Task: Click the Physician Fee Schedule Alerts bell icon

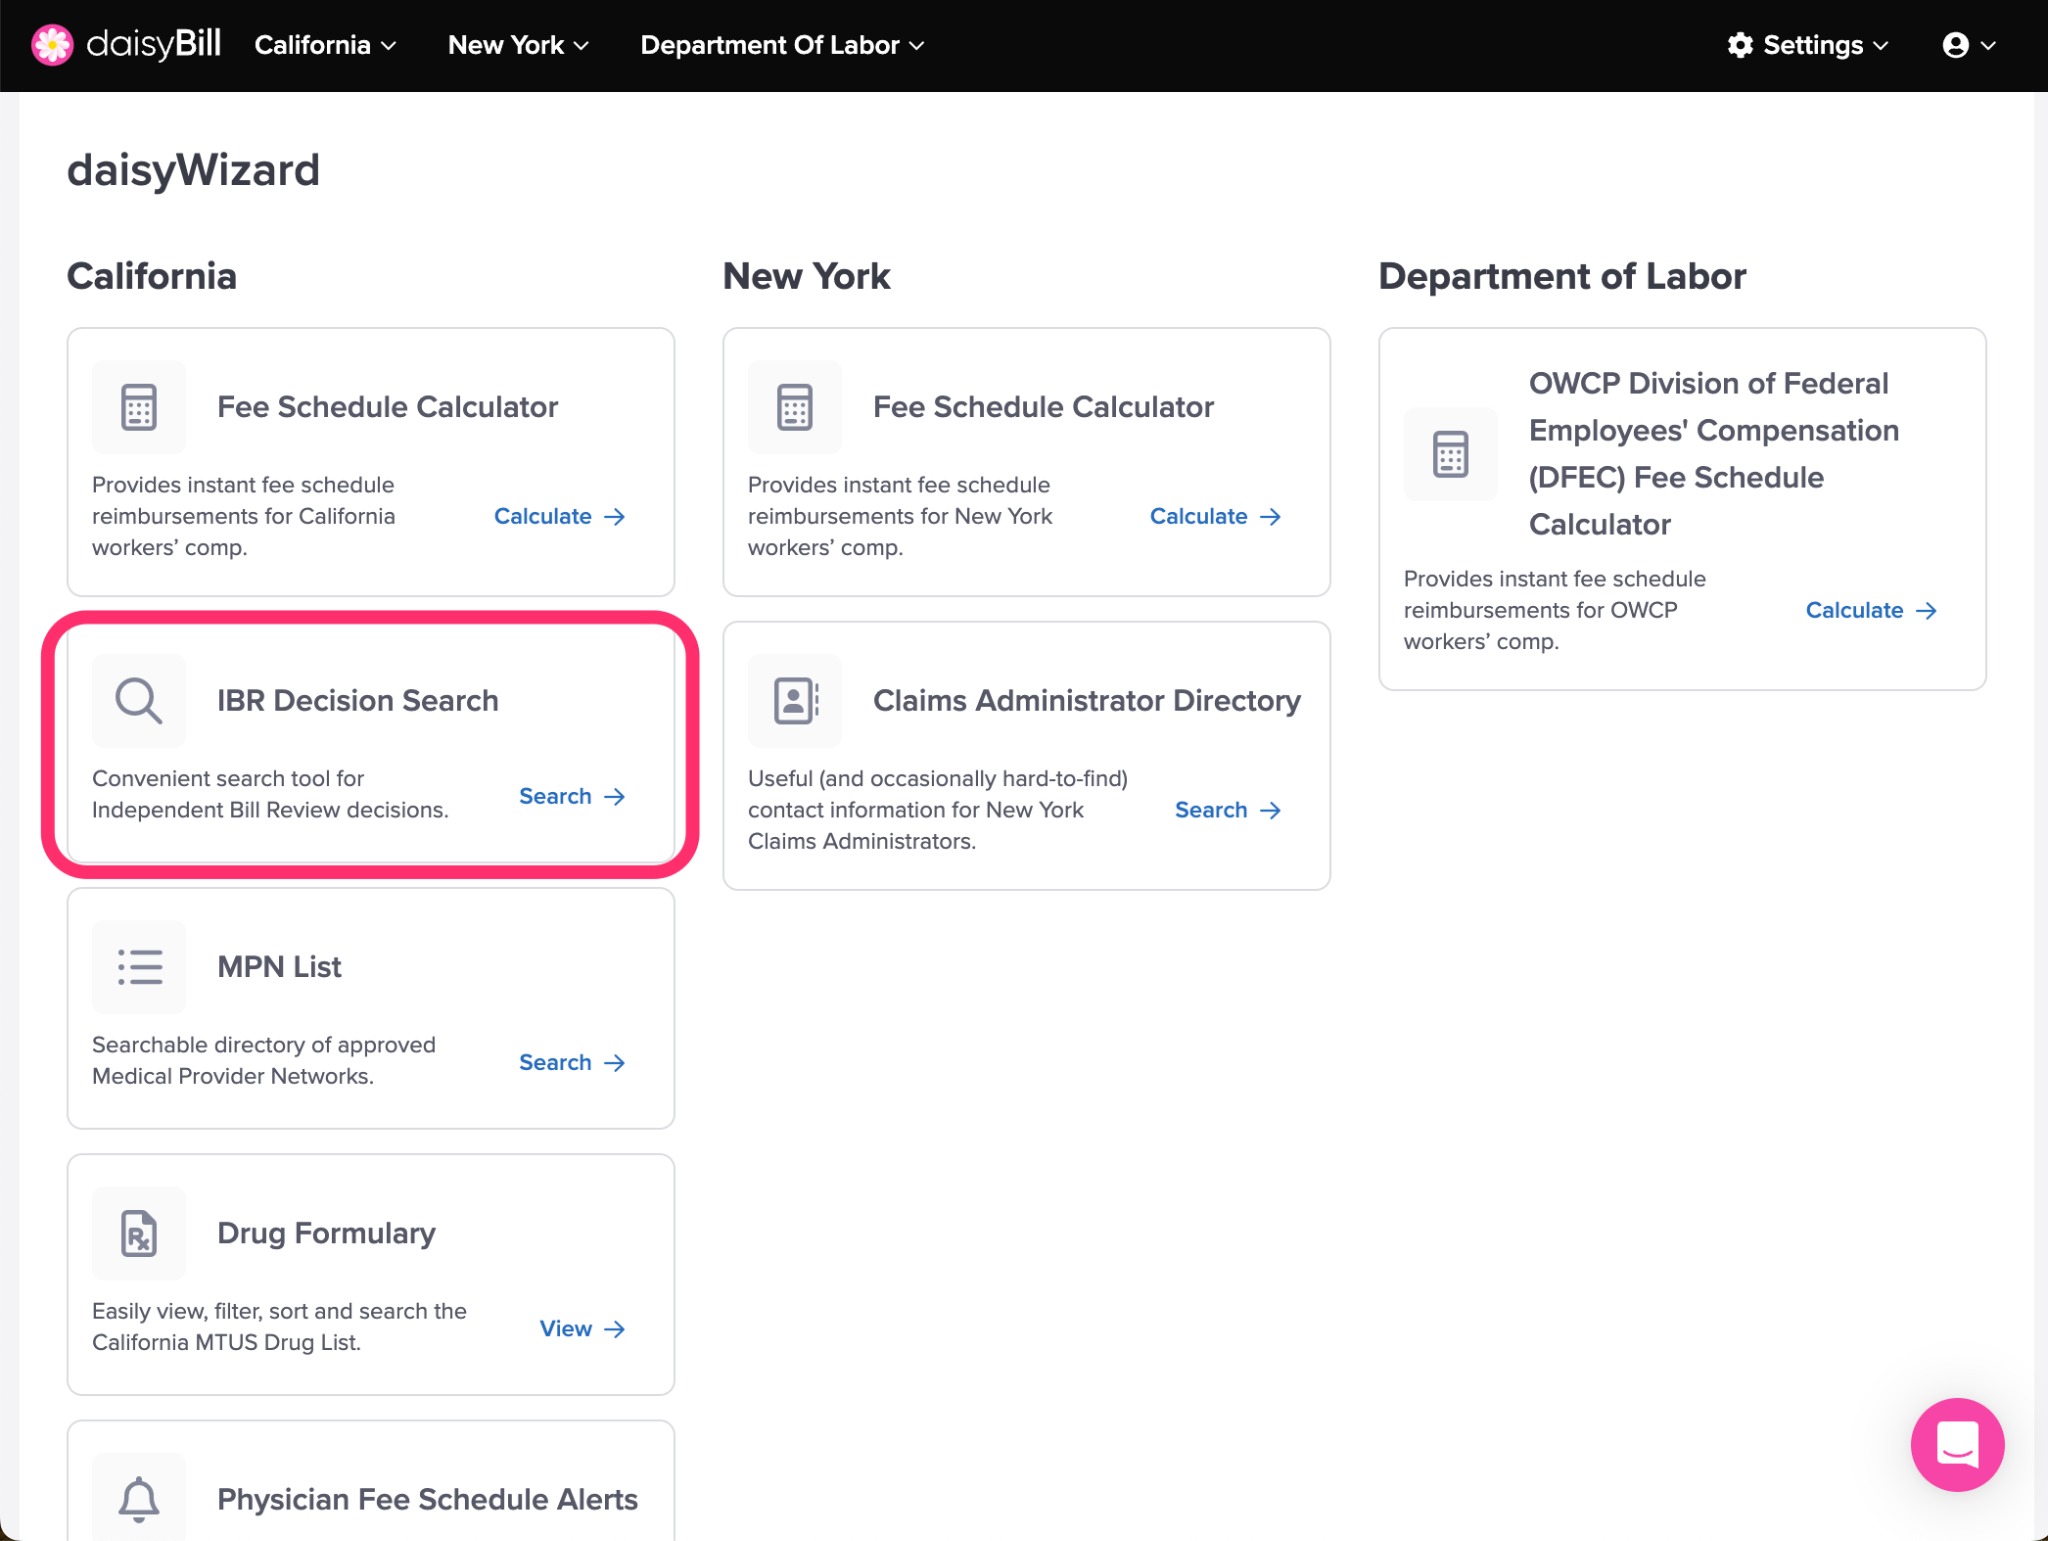Action: point(139,1498)
